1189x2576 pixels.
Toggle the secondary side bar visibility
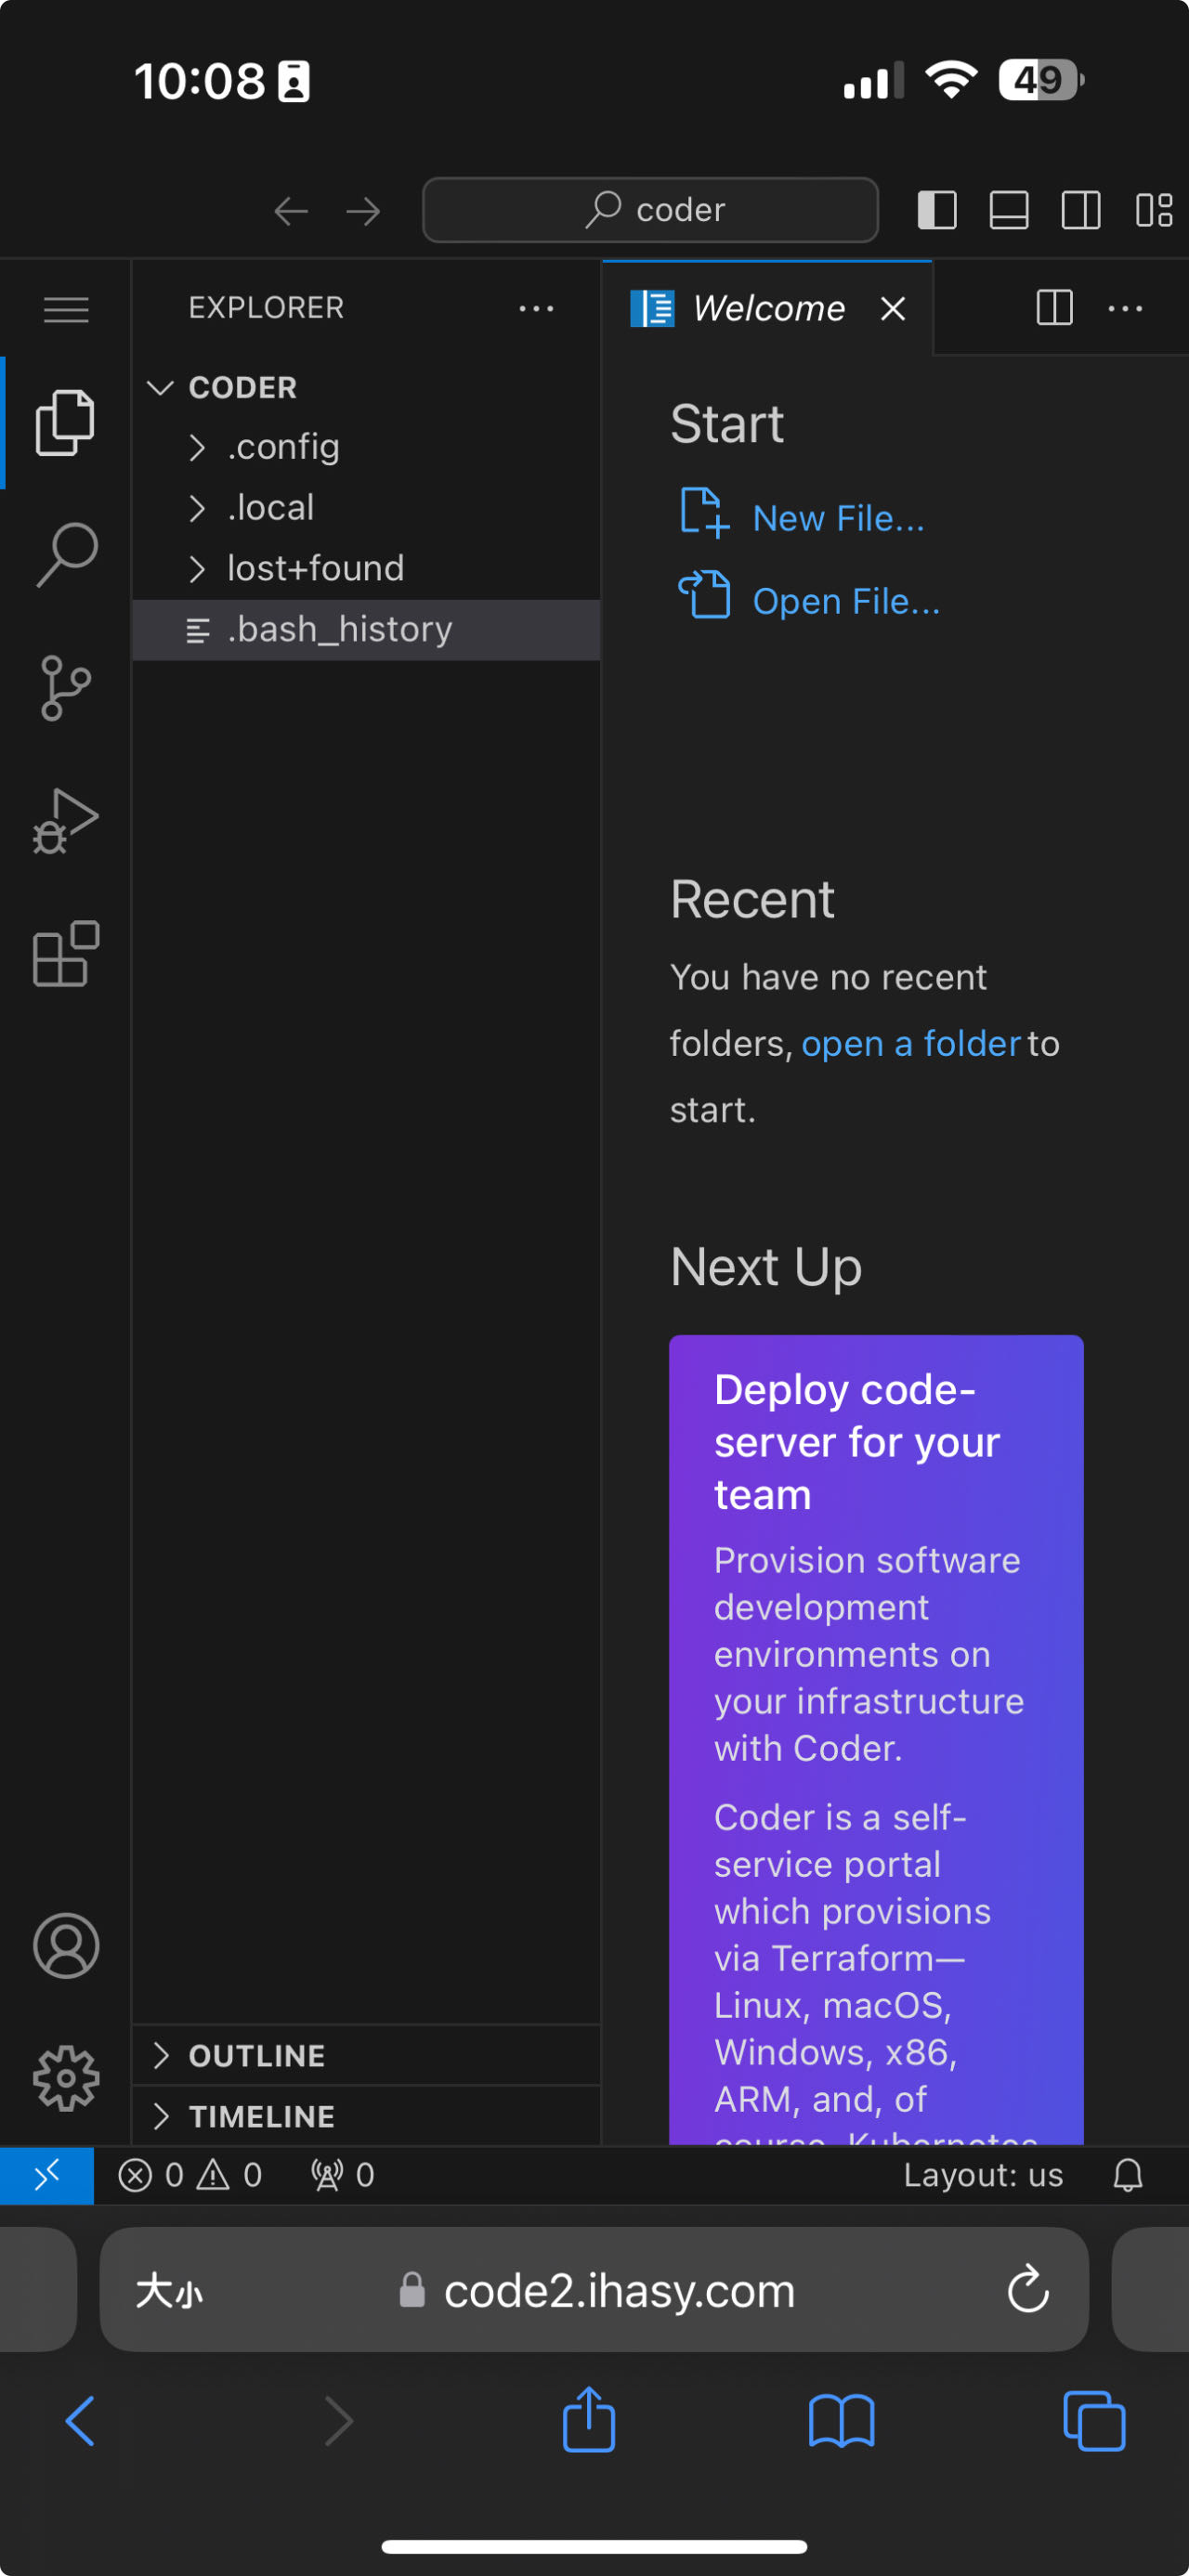click(1080, 210)
